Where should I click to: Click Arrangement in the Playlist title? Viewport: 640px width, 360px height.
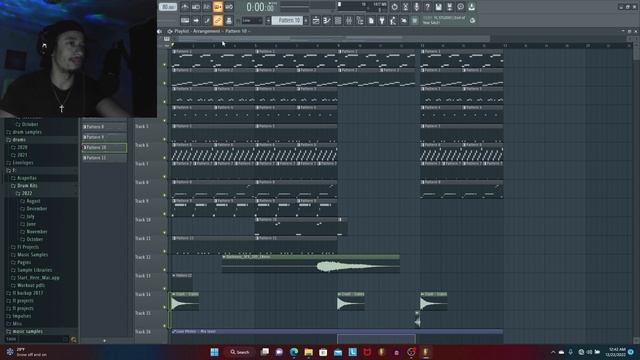click(206, 31)
